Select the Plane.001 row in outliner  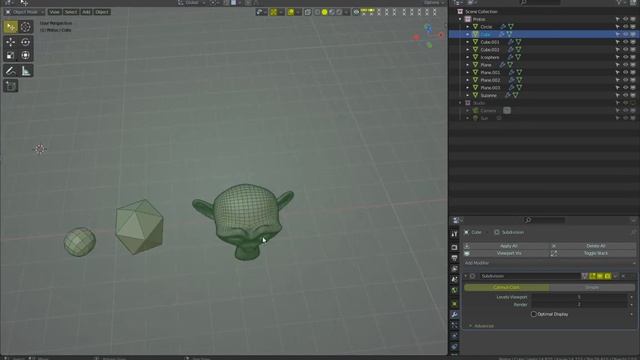[544, 73]
